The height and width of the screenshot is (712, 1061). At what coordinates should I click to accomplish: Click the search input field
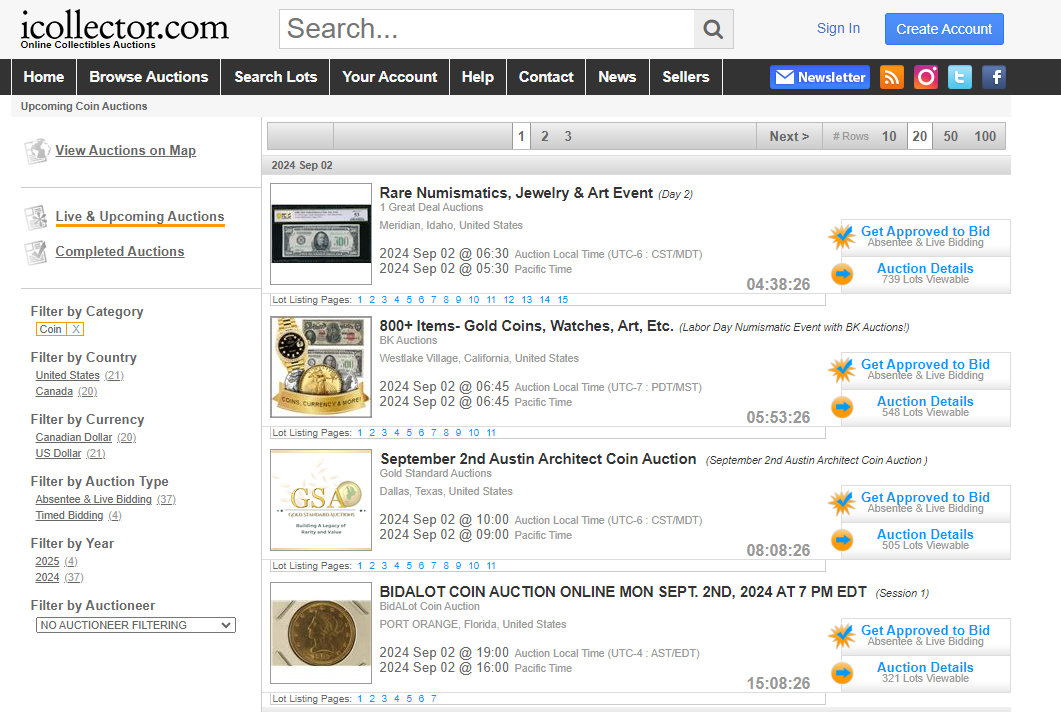coord(486,30)
